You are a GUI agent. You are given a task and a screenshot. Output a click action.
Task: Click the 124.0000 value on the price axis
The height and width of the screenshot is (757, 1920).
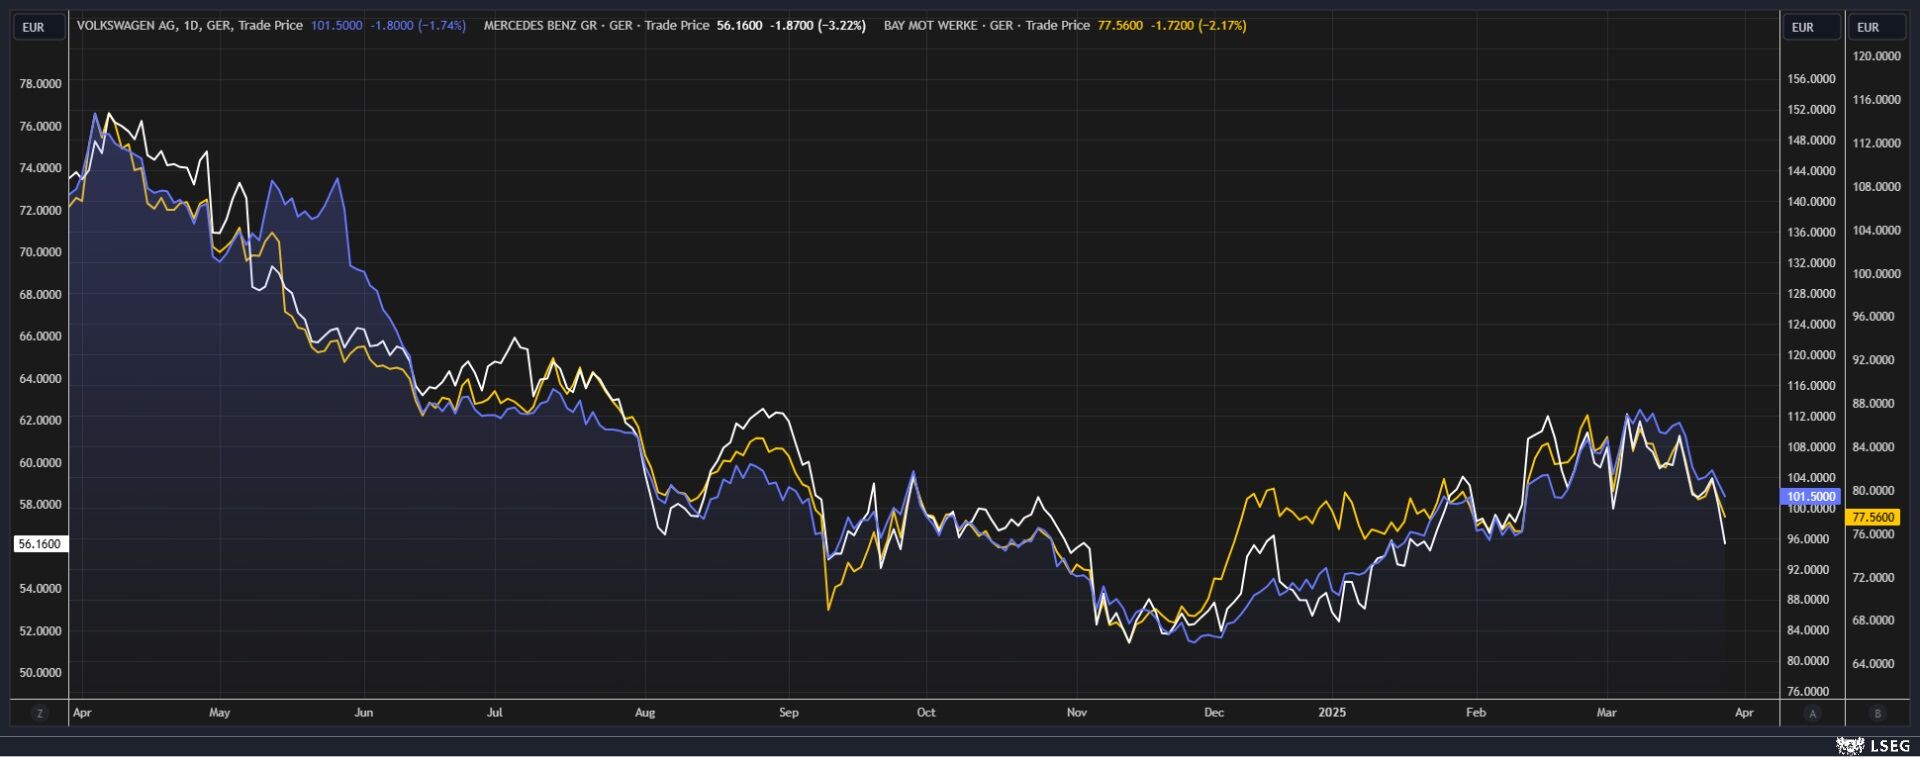1811,324
